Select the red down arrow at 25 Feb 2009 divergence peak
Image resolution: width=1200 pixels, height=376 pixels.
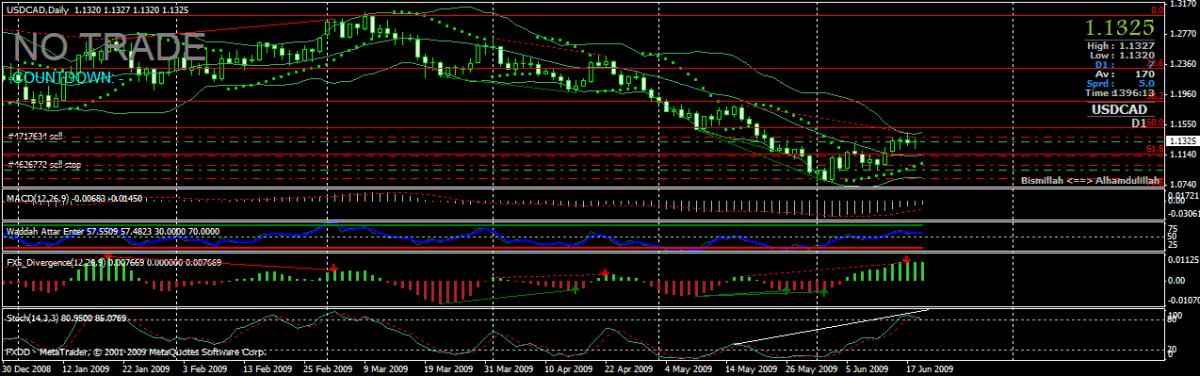(x=332, y=268)
